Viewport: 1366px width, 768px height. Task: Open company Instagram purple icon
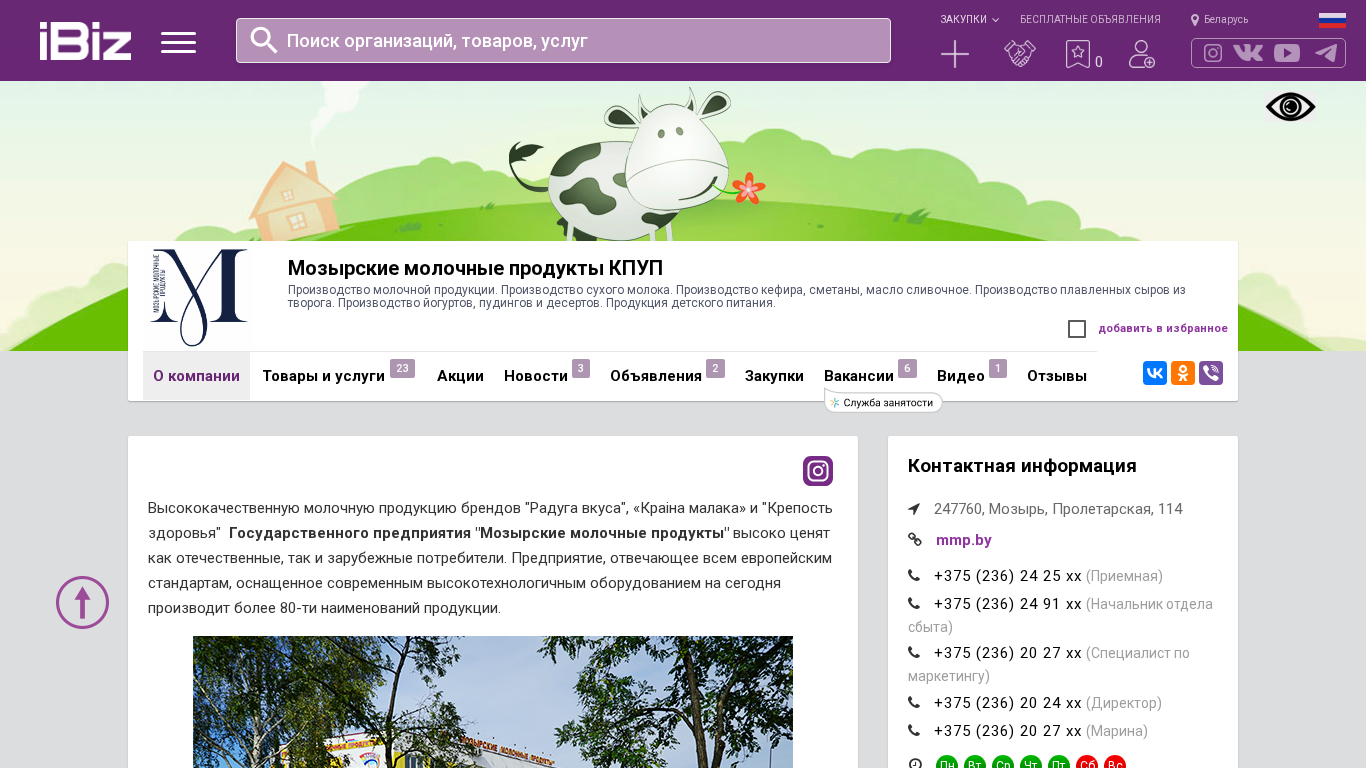[818, 471]
